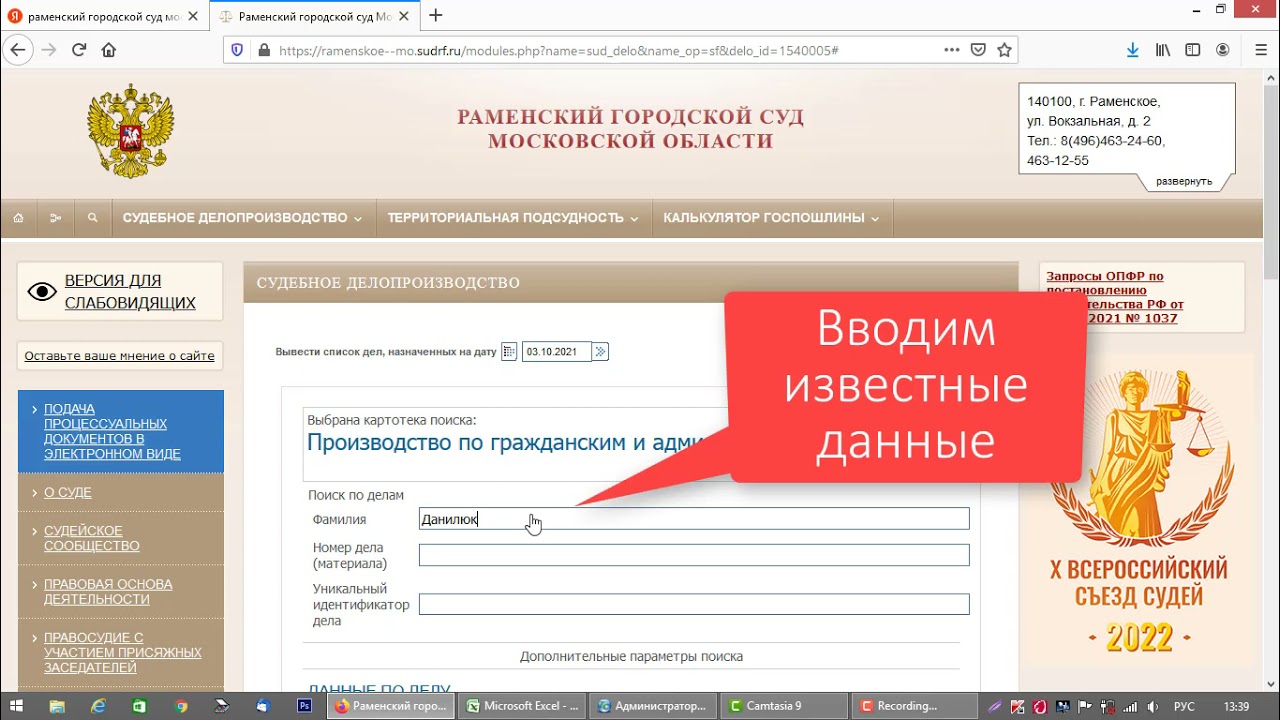1280x720 pixels.
Task: Save page to Pocket
Action: click(980, 50)
